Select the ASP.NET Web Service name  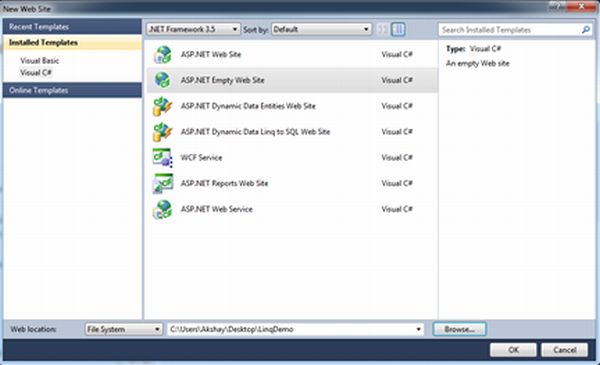[217, 209]
